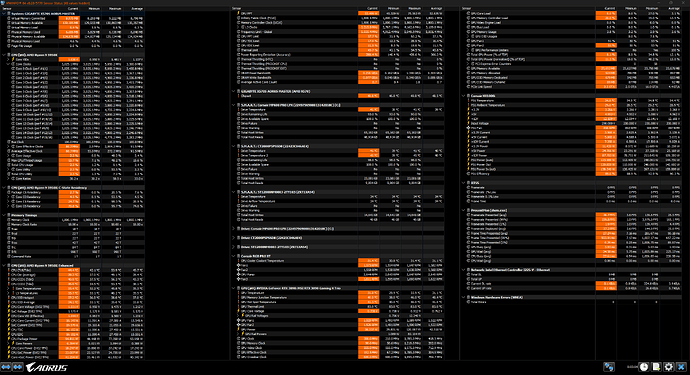The width and height of the screenshot is (690, 375).
Task: Click left panel Minimum column header
Action: point(91,8)
